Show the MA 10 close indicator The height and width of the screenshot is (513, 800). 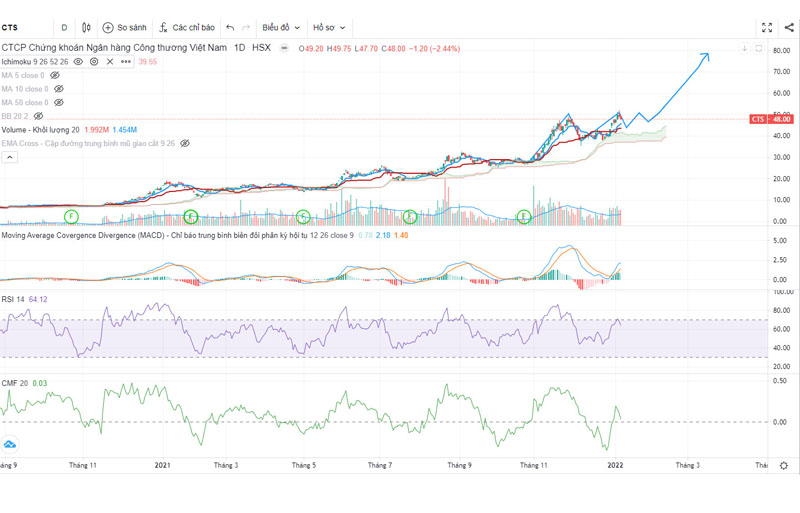tap(59, 89)
